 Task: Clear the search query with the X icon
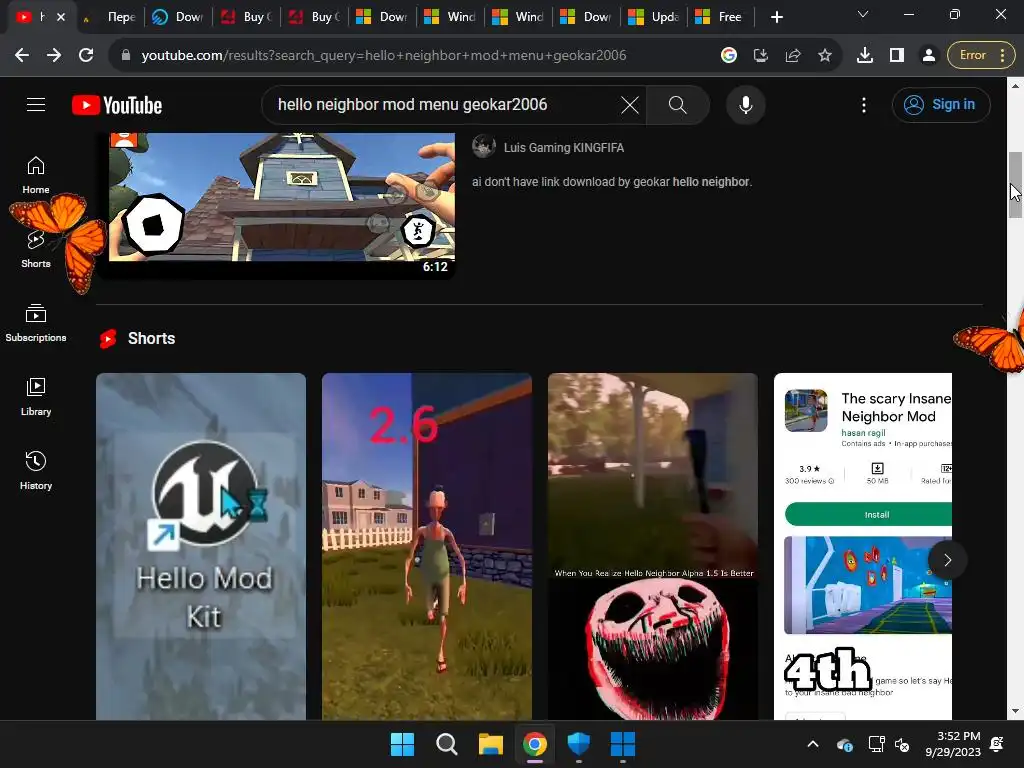tap(630, 104)
